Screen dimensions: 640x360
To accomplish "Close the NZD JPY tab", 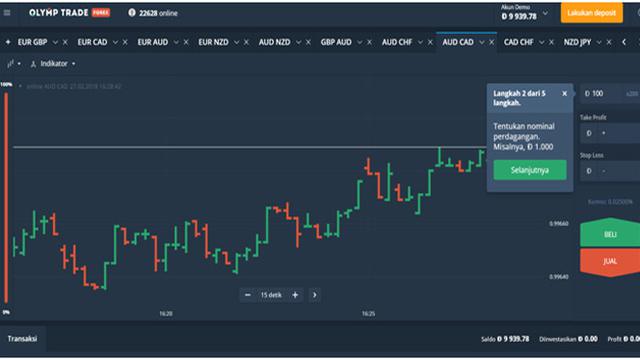I will click(609, 42).
